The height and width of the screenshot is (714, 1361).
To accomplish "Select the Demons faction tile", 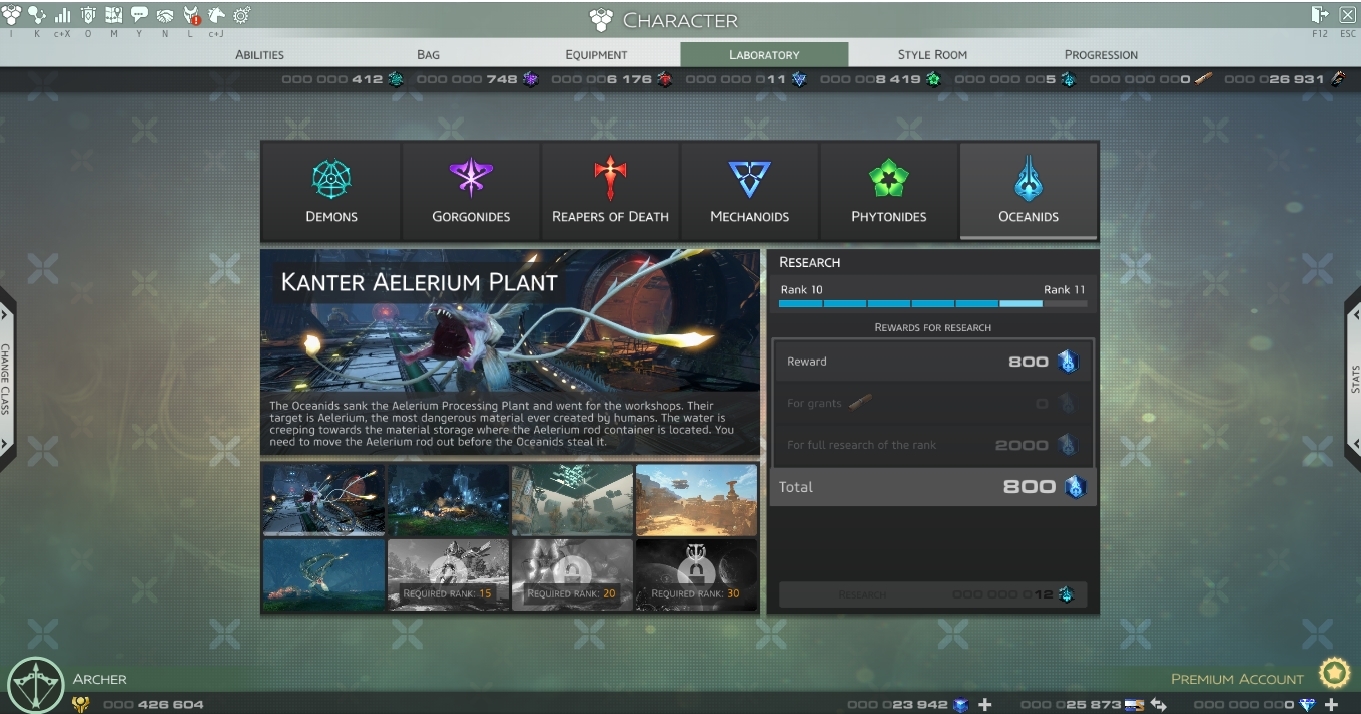I will tap(331, 191).
